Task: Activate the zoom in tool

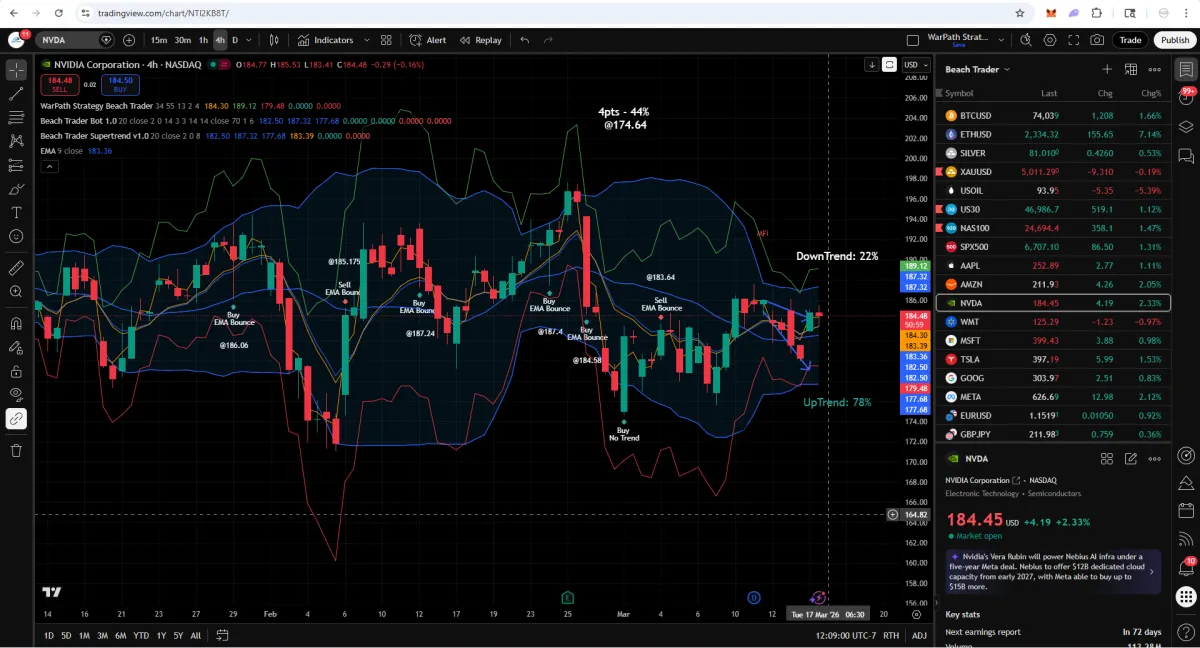Action: pos(16,292)
